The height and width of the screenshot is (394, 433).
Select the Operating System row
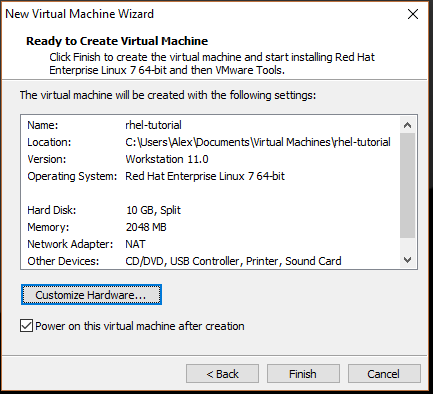pos(210,176)
